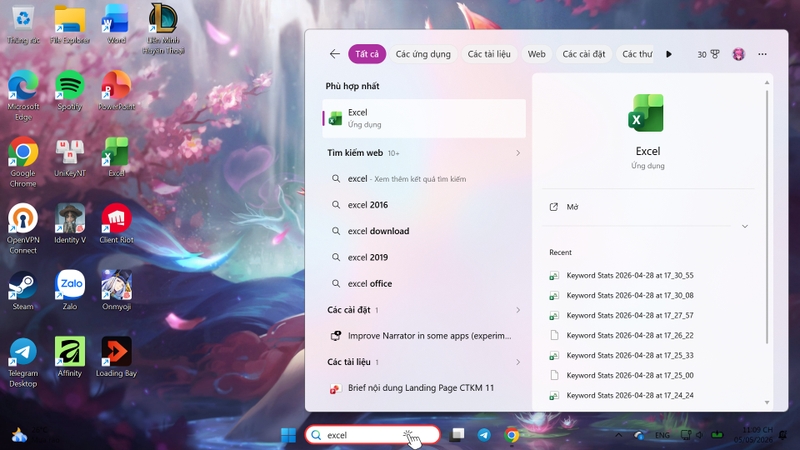The width and height of the screenshot is (800, 450).
Task: Expand Tìm kiếm web section chevron
Action: tap(518, 153)
